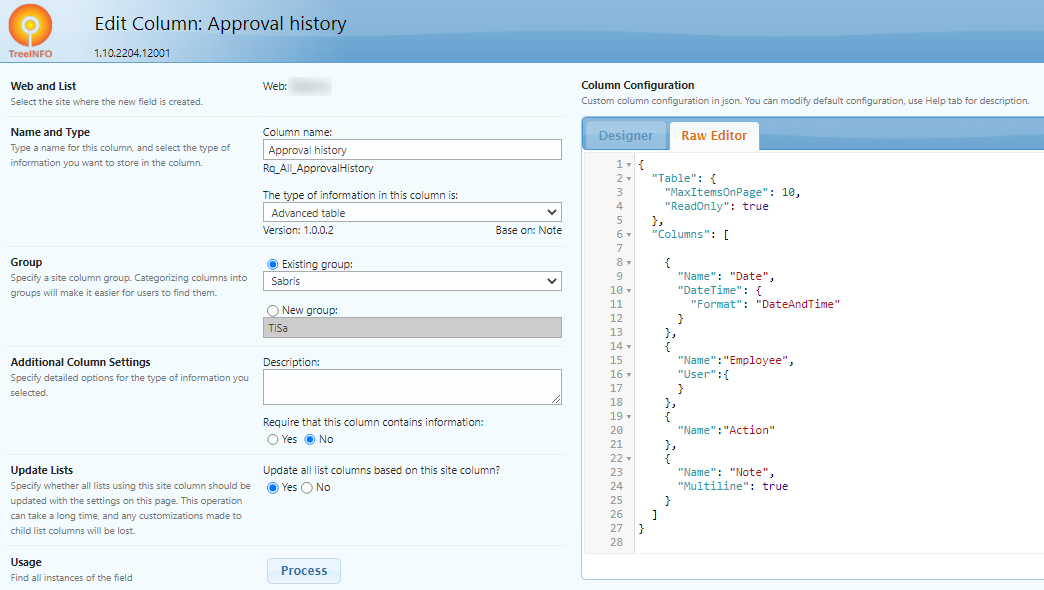This screenshot has width=1044, height=590.
Task: Choose No for require column information
Action: (310, 440)
